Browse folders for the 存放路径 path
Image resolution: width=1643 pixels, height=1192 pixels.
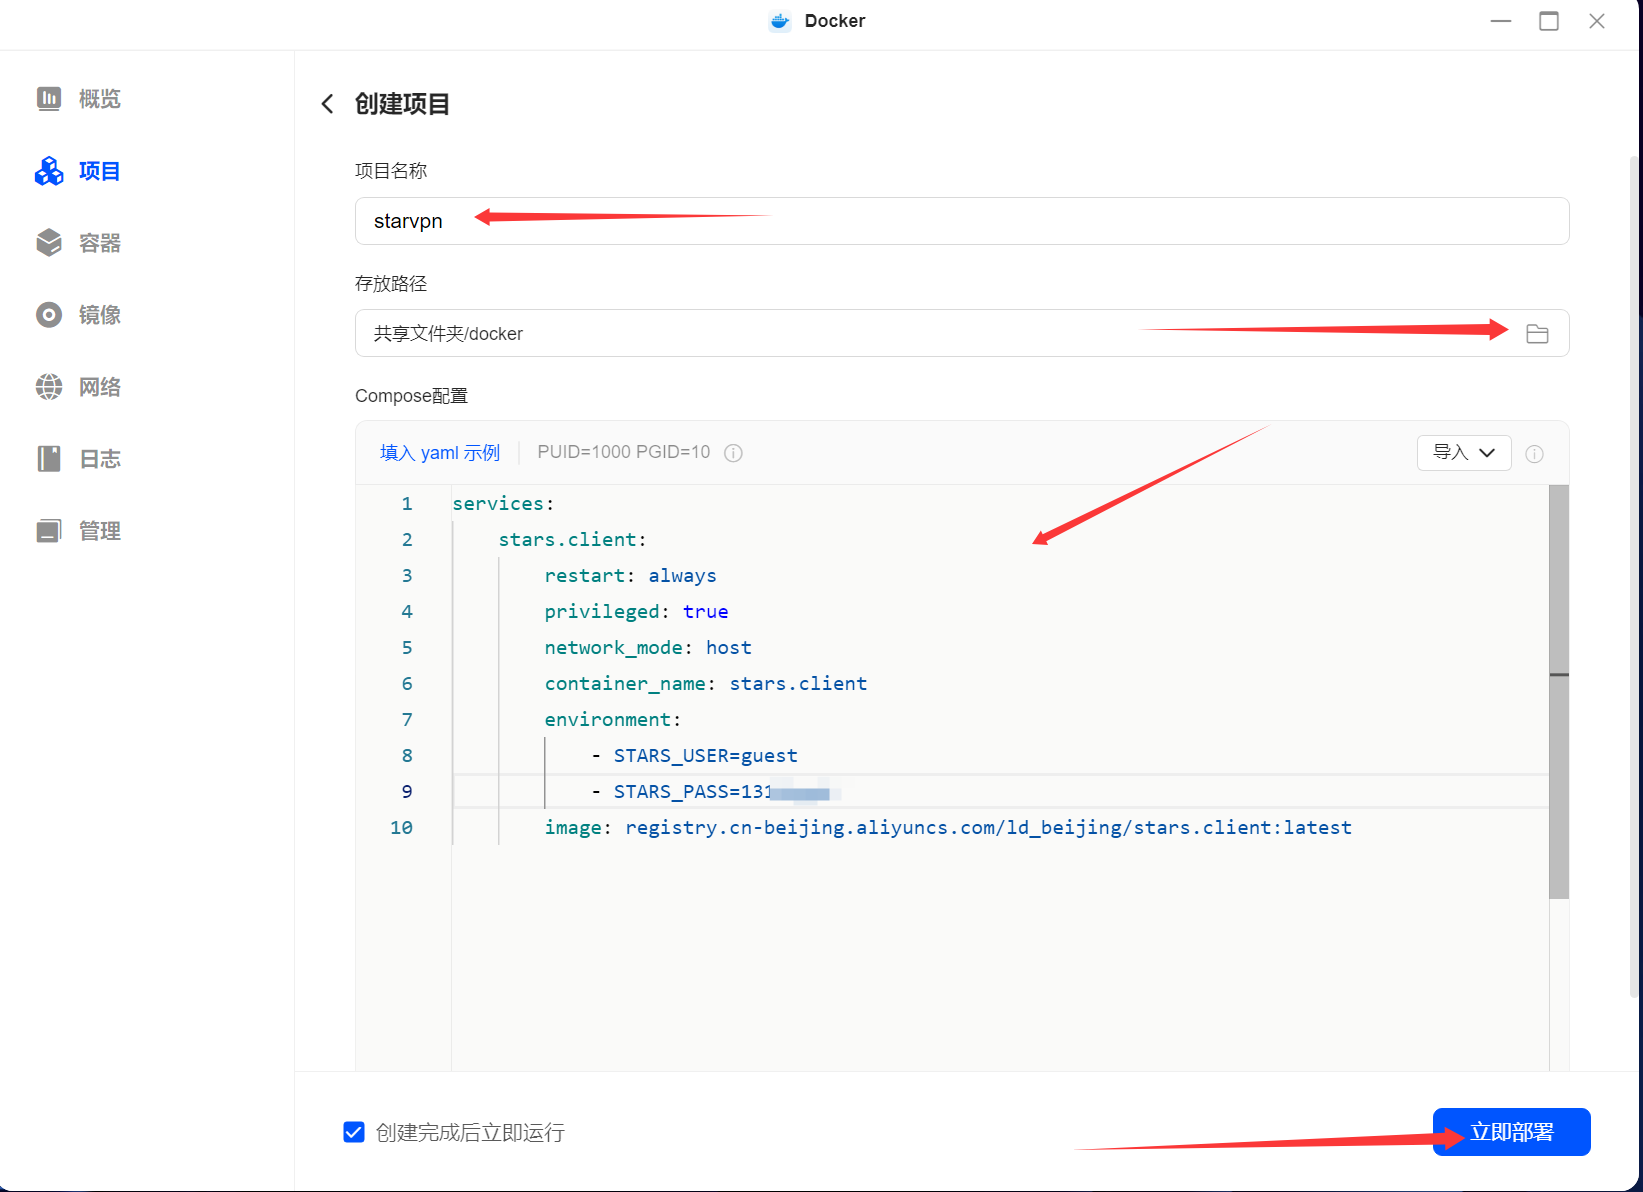tap(1537, 334)
